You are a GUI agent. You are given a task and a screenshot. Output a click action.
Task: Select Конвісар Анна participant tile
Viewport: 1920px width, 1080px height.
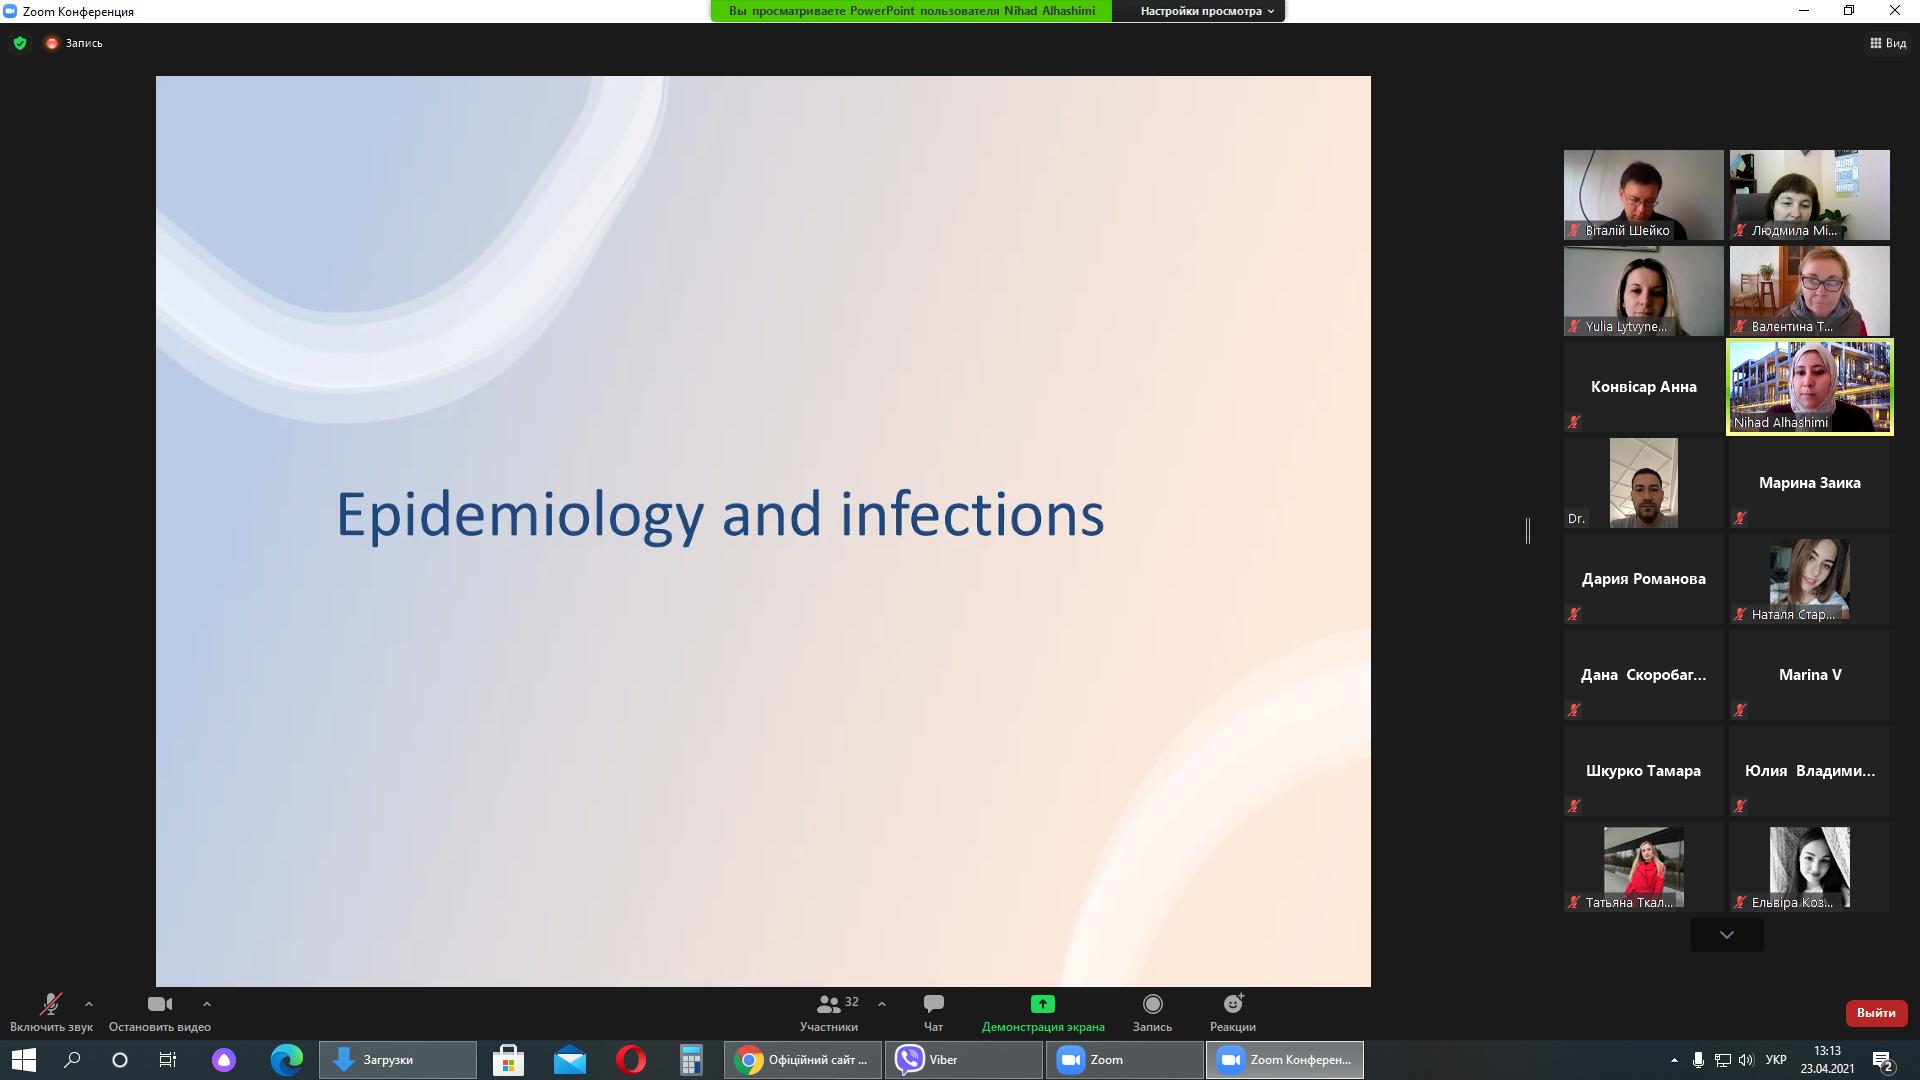click(1644, 387)
